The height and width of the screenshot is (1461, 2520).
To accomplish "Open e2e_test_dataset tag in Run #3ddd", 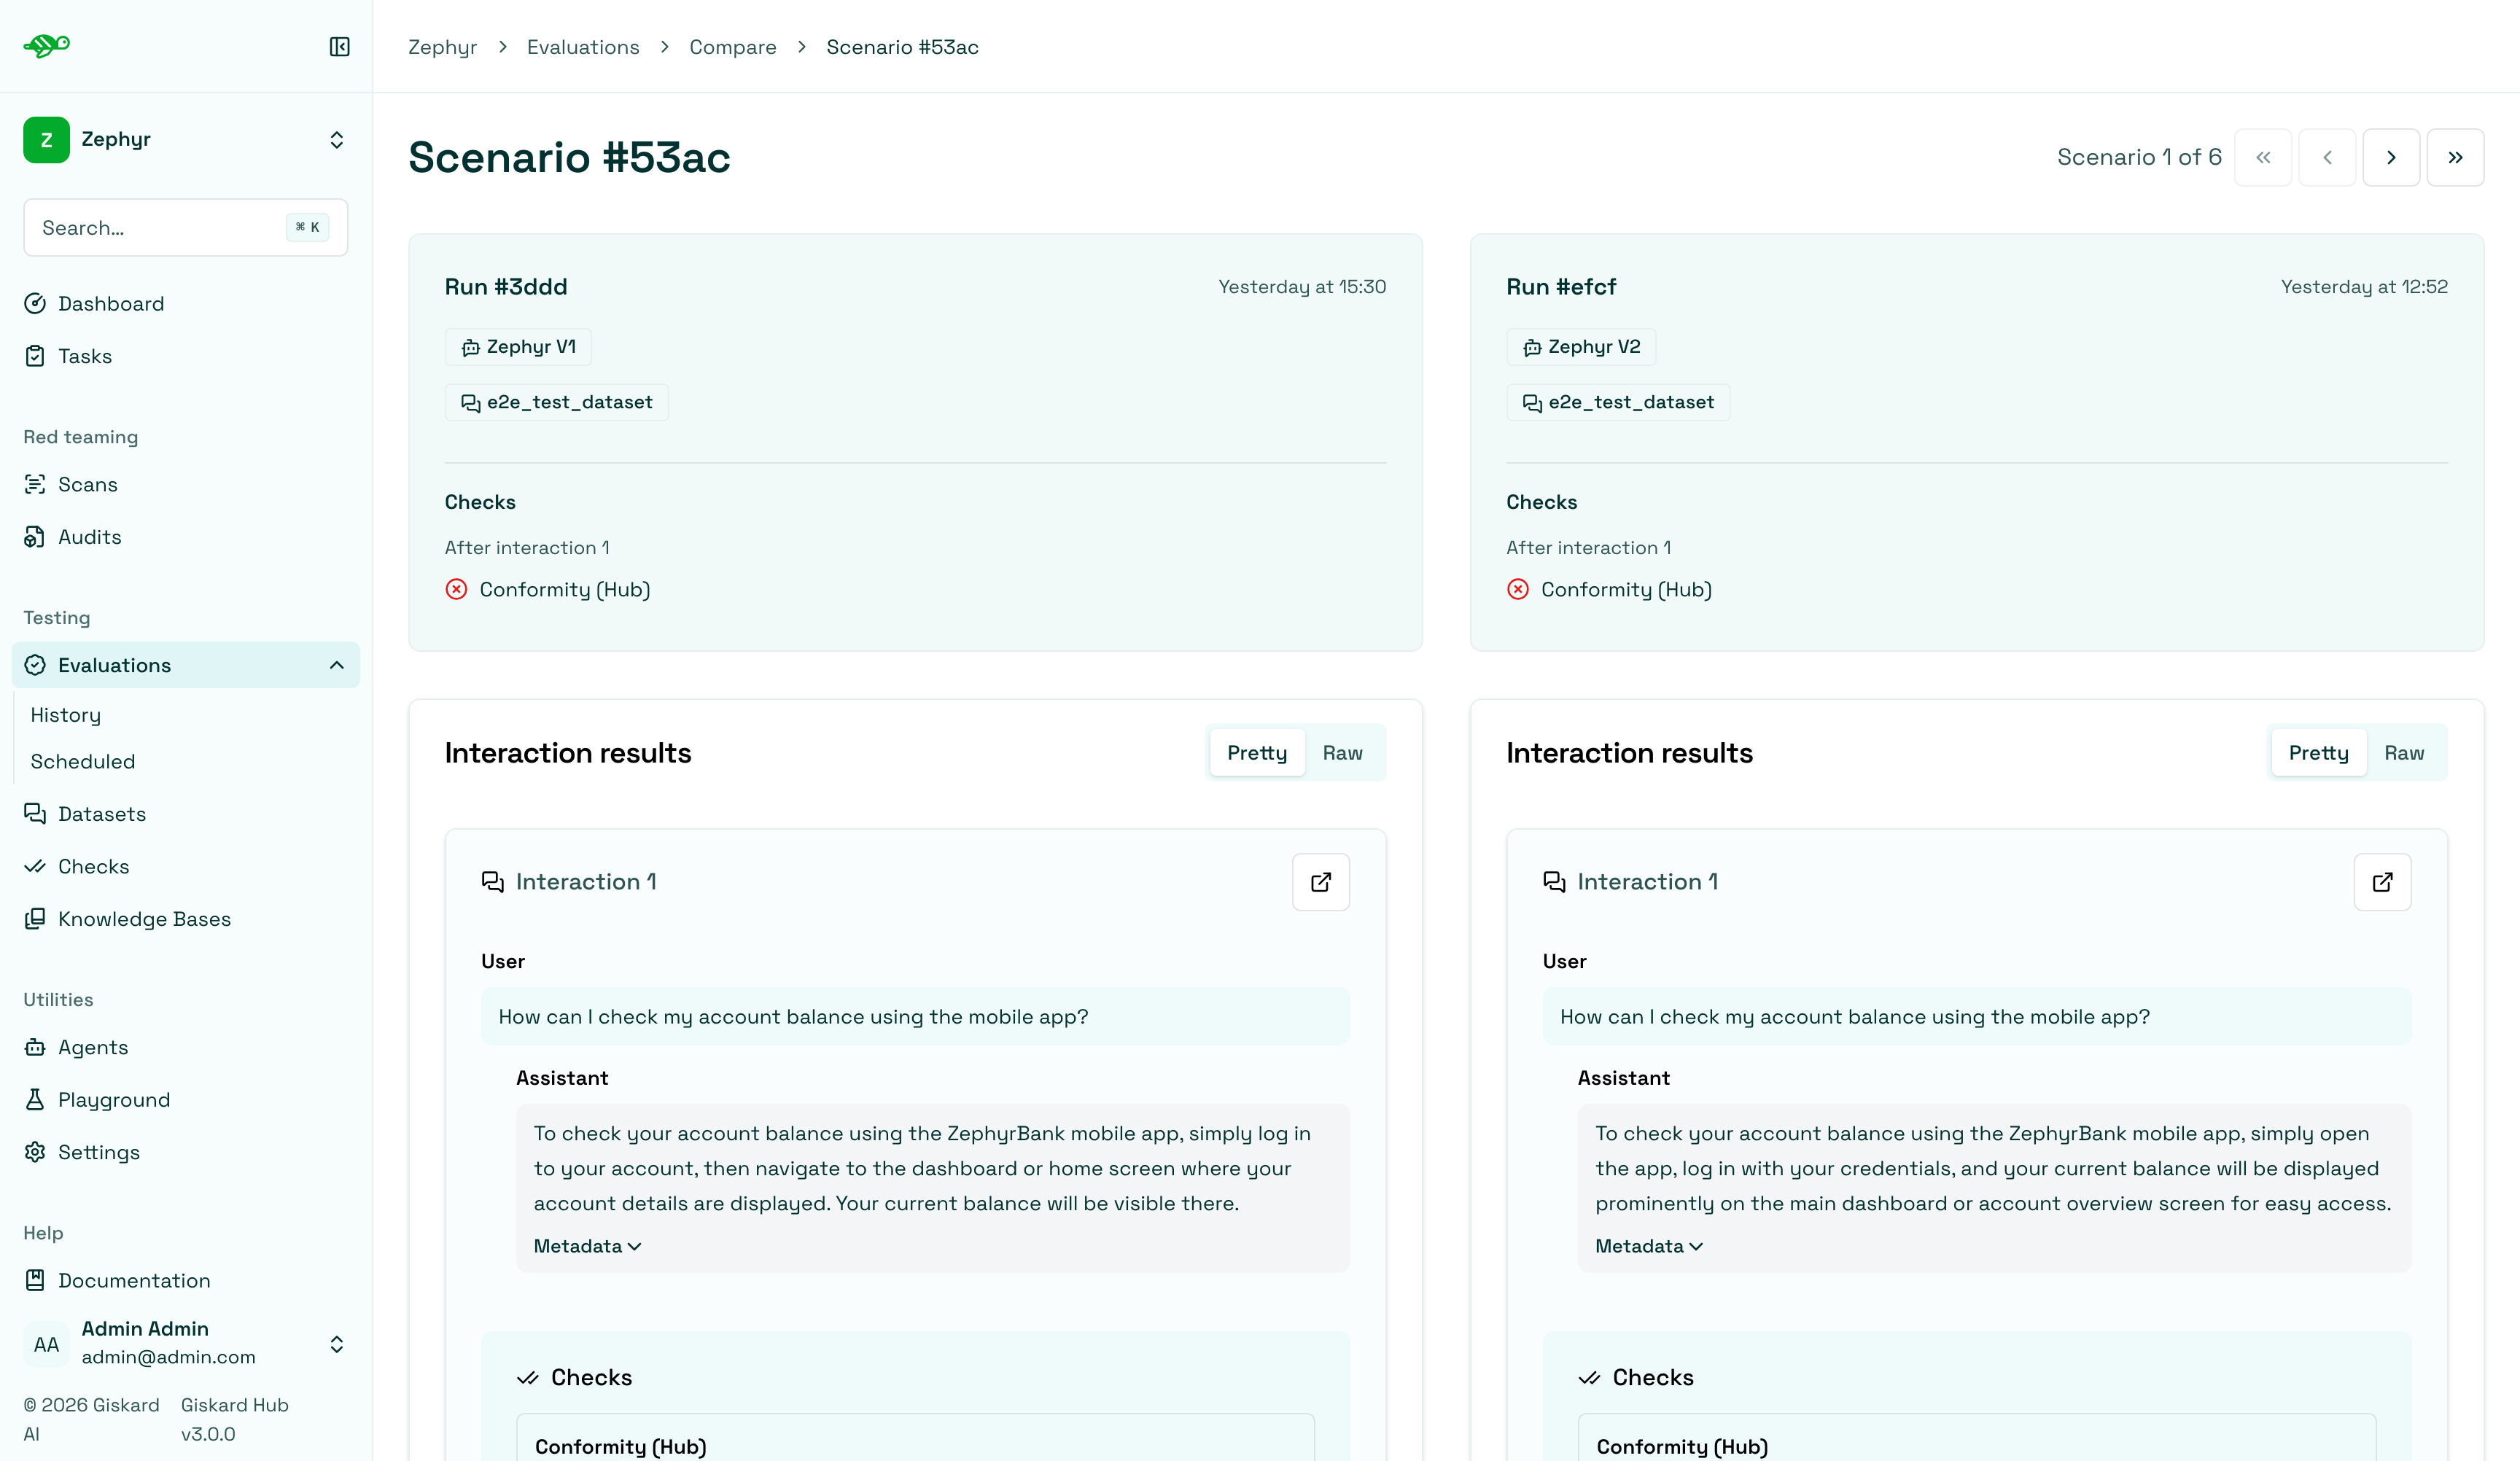I will click(x=557, y=402).
